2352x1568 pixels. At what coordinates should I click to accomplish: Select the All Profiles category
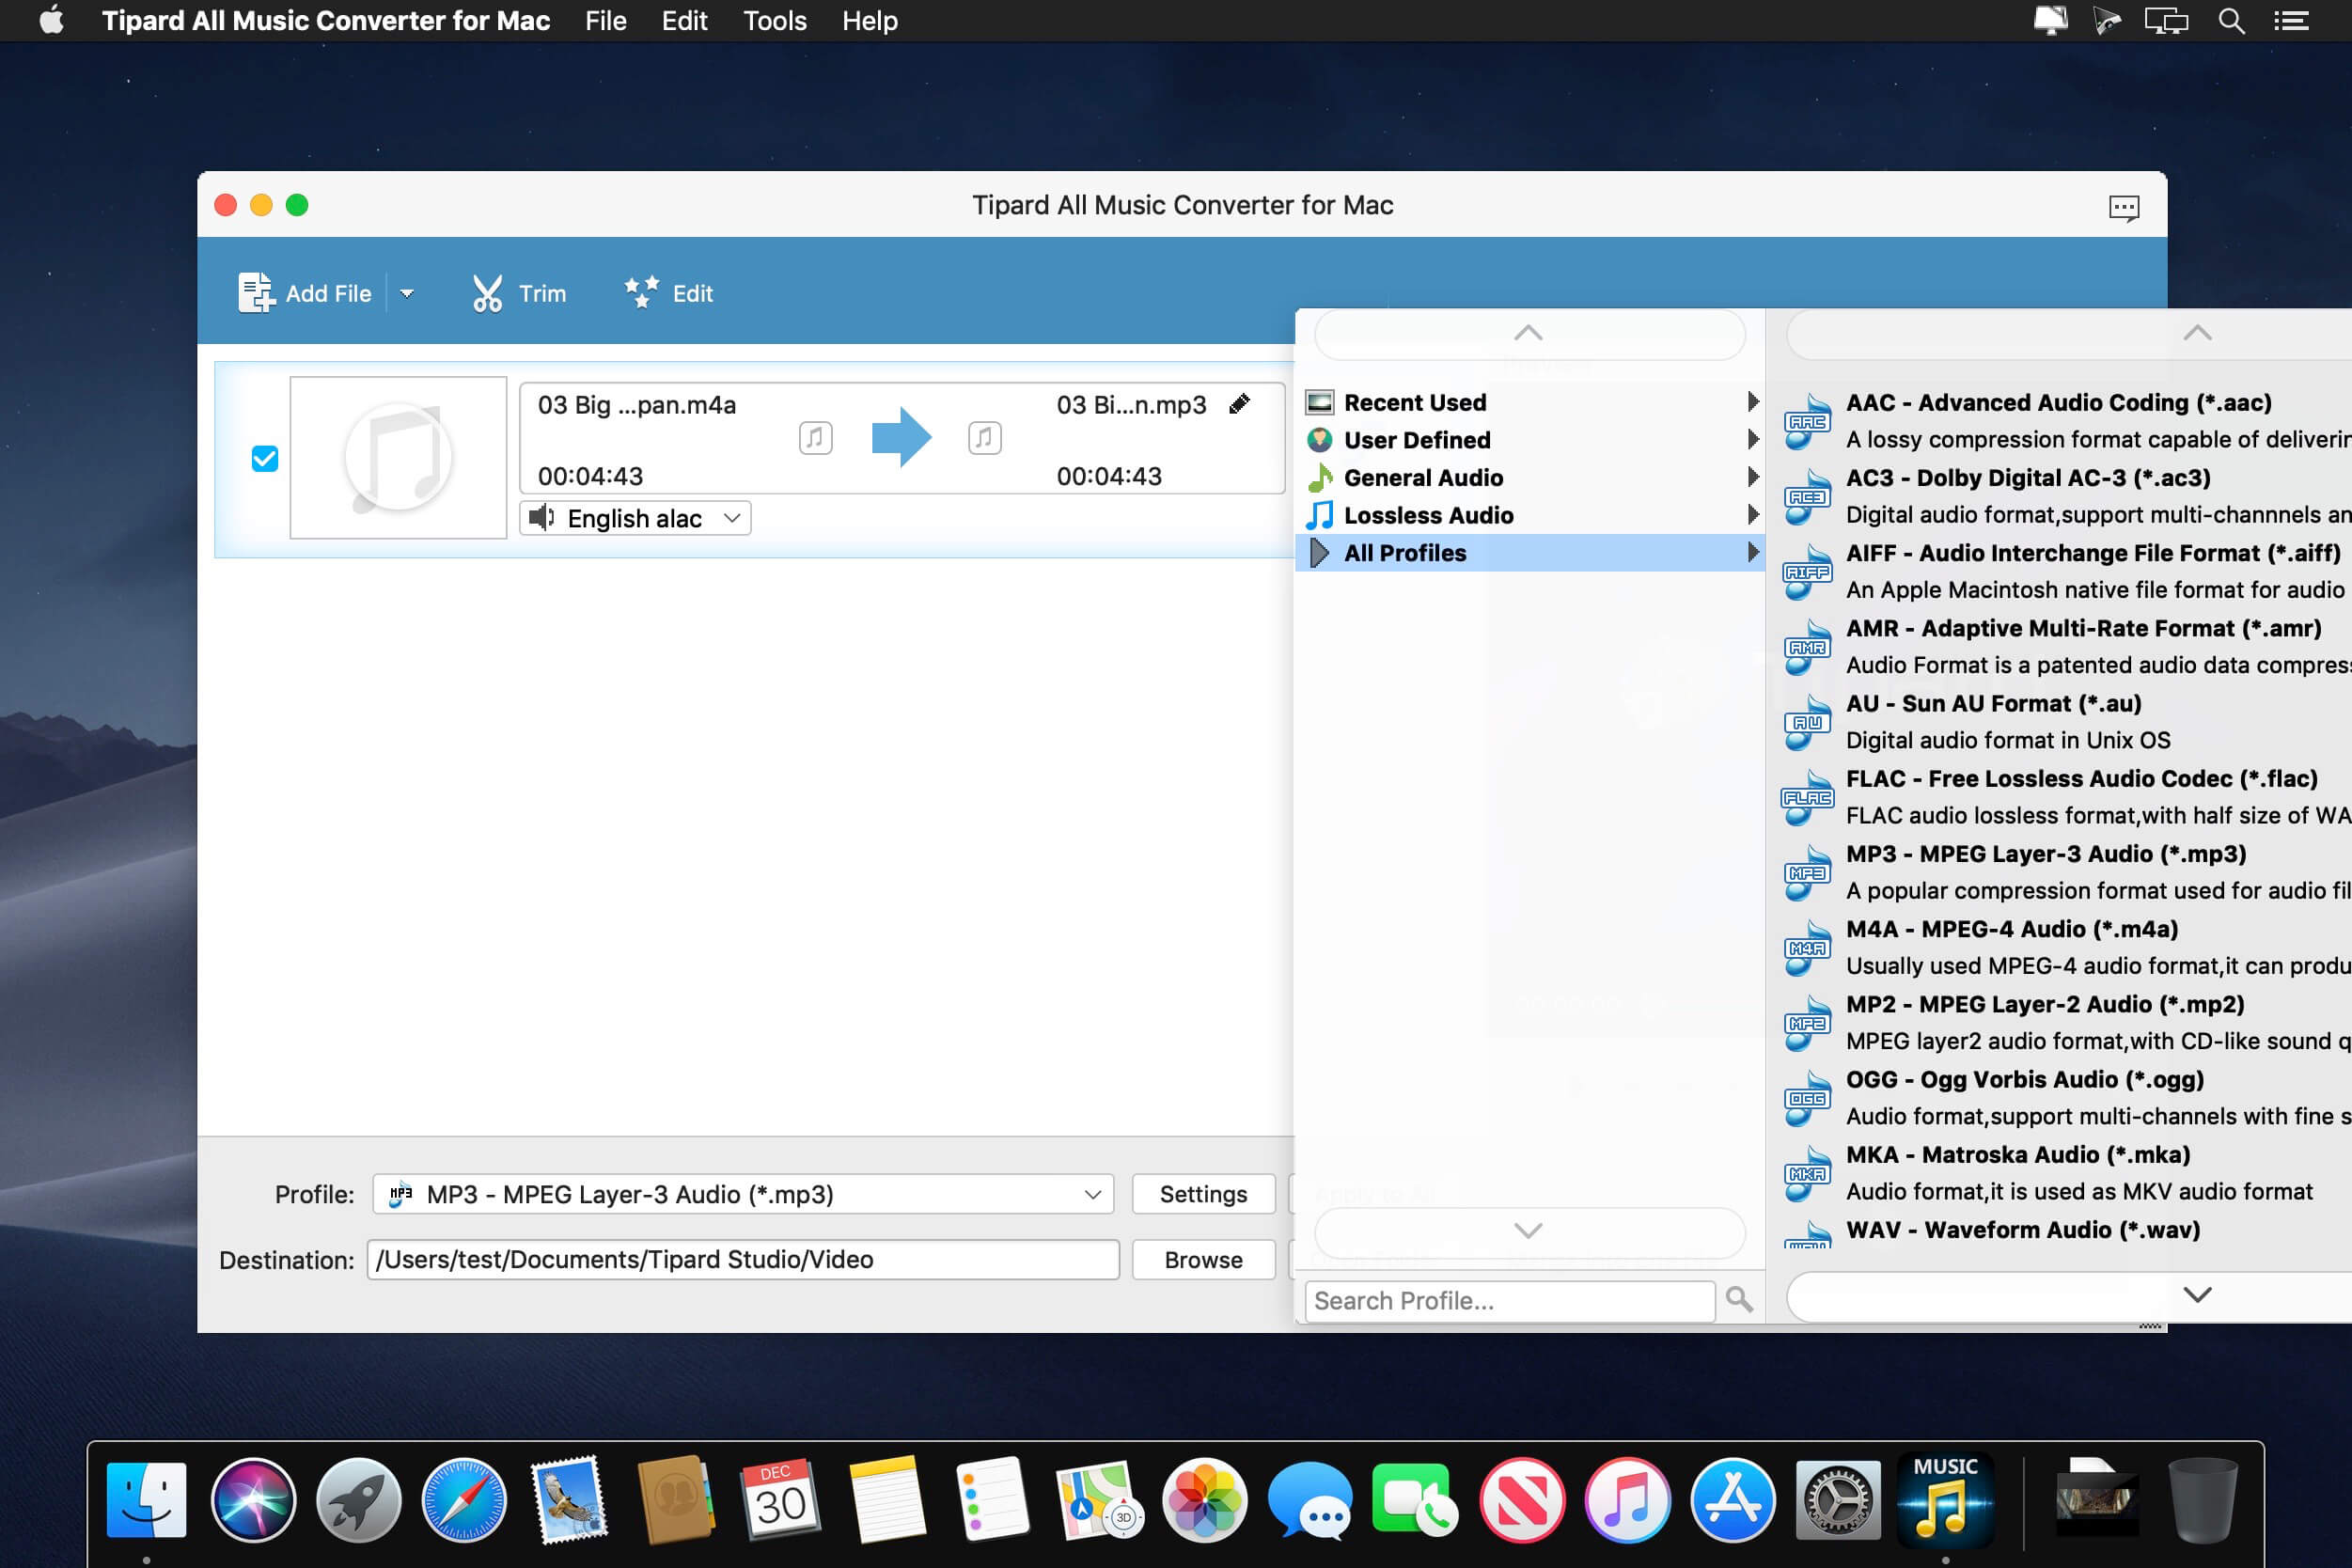[1530, 553]
